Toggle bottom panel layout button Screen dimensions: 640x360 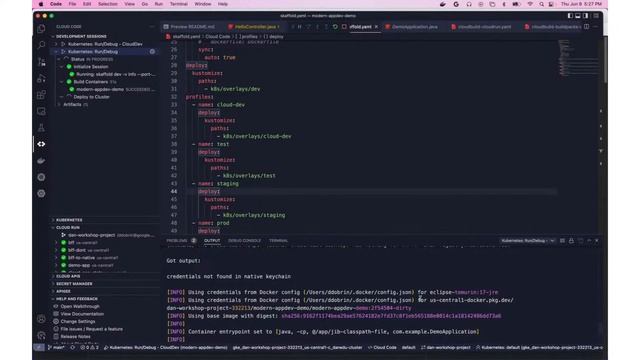click(578, 16)
